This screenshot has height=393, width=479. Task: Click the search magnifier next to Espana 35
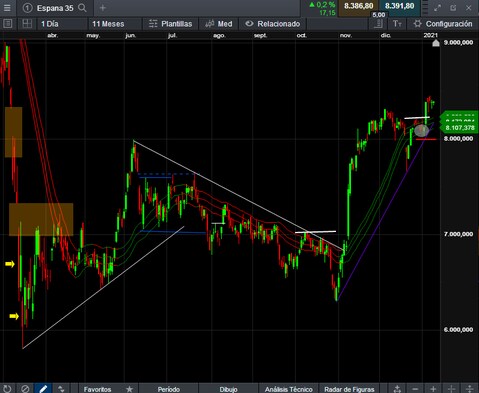click(x=82, y=8)
